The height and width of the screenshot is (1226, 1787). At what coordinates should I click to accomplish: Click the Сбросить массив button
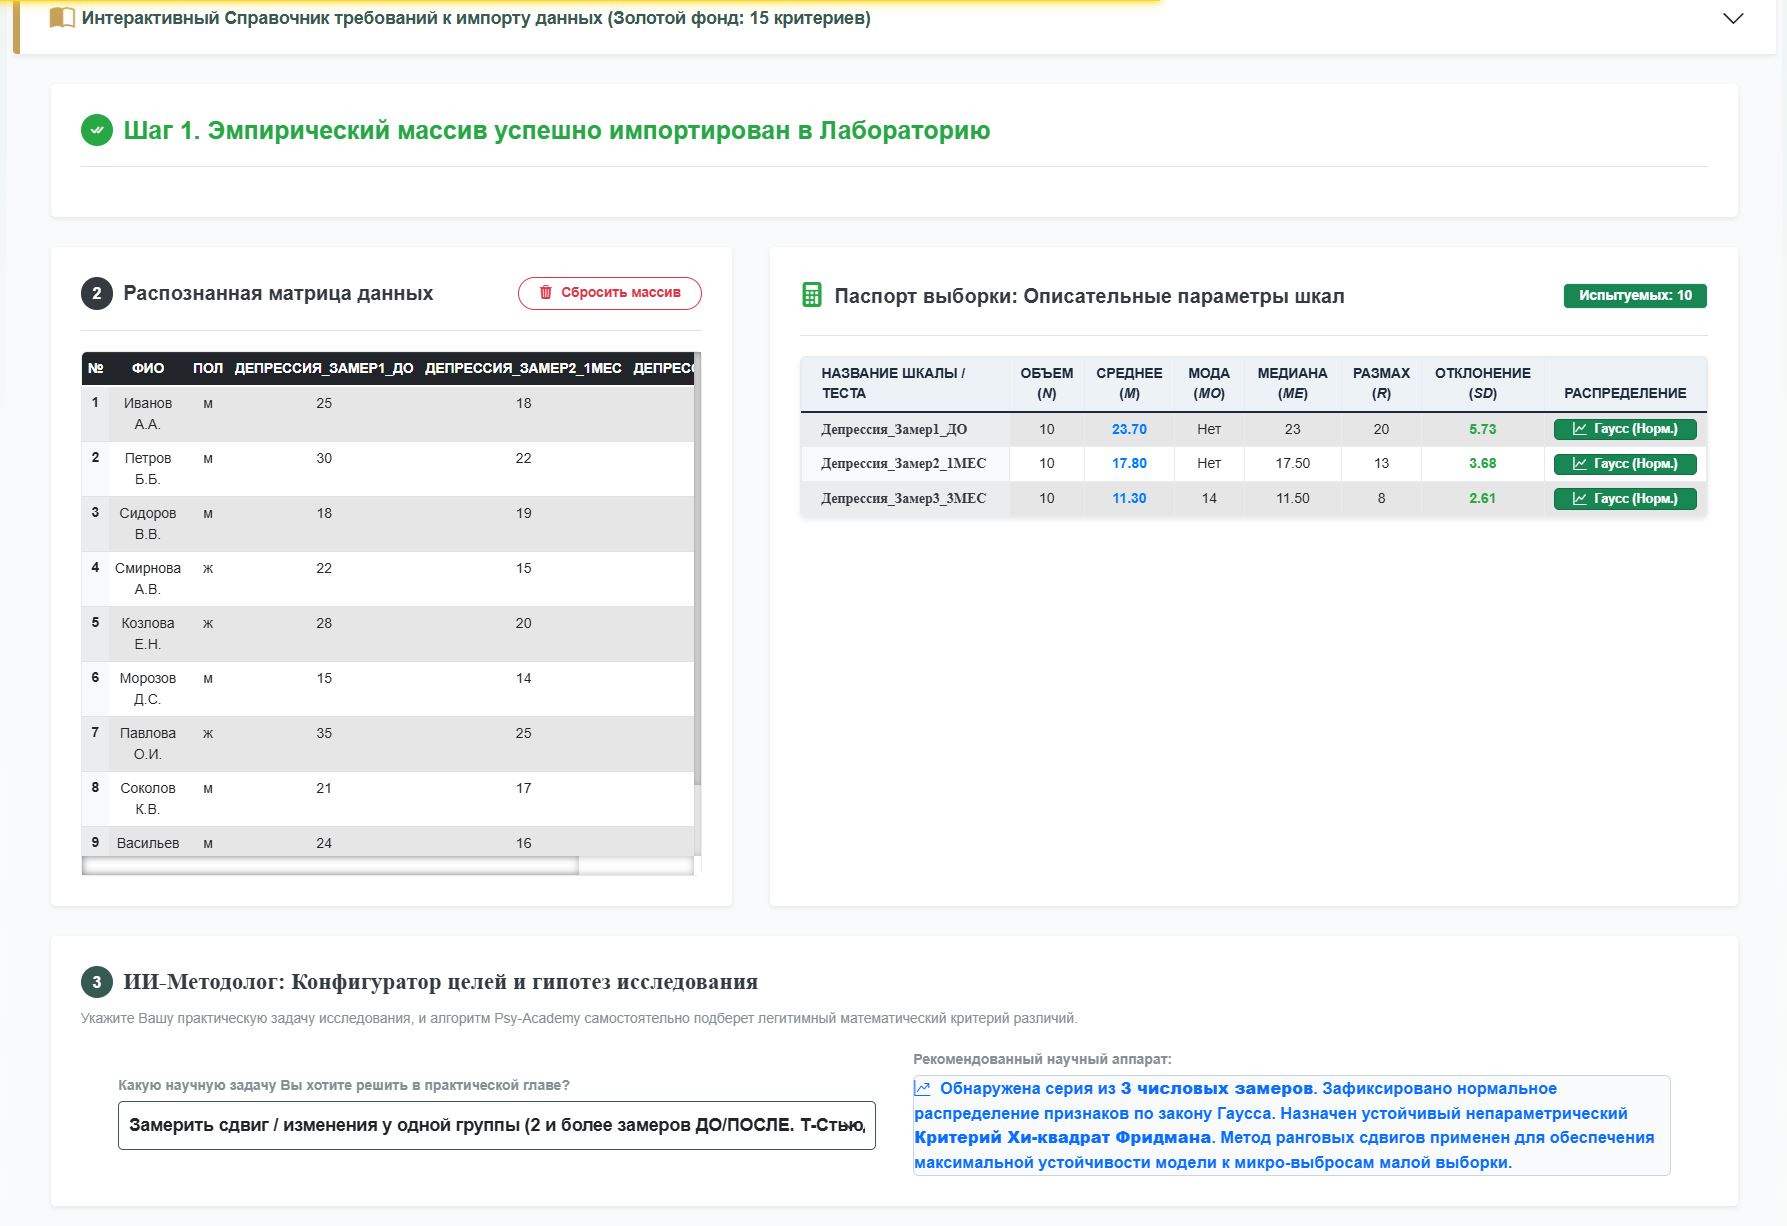610,293
